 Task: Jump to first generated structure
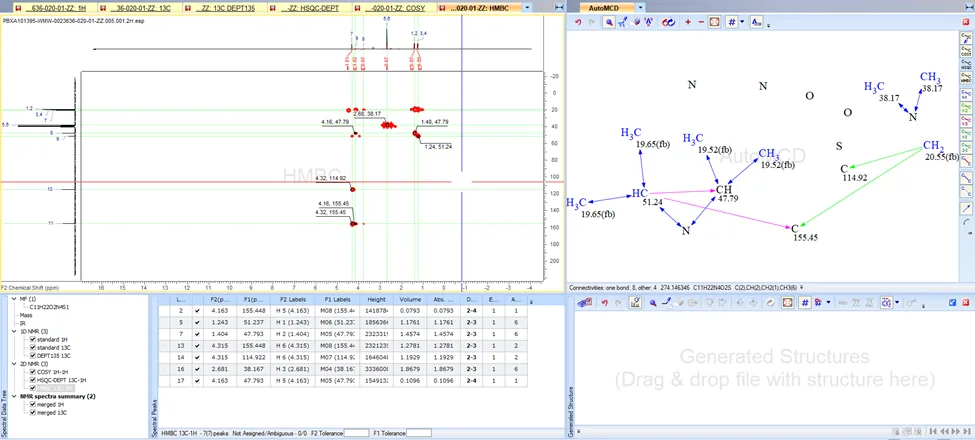(x=934, y=431)
